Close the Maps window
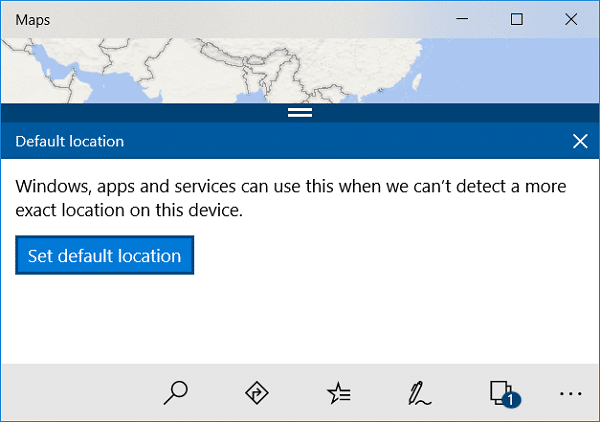This screenshot has width=600, height=422. click(571, 19)
